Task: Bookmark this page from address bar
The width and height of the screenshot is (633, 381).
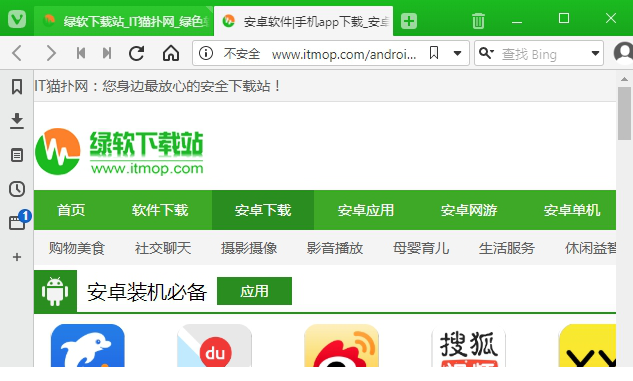Action: point(434,52)
